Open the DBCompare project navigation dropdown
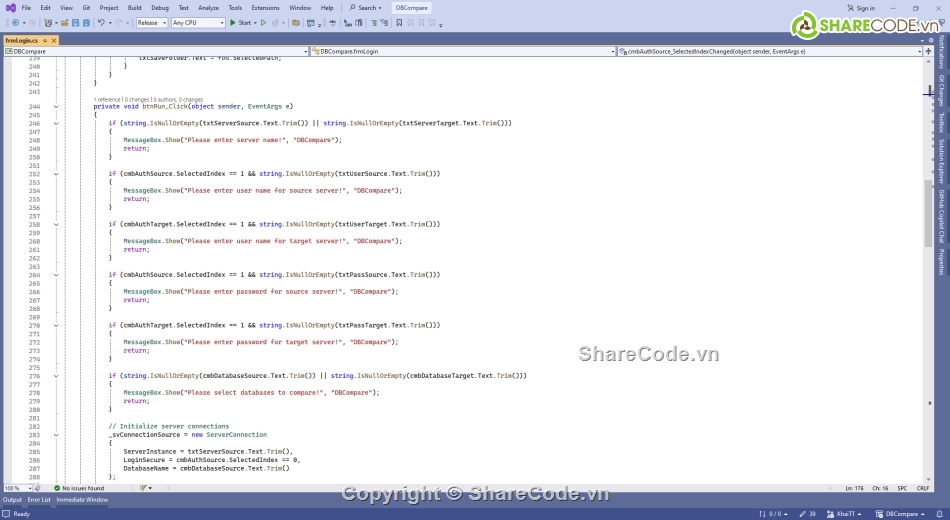The height and width of the screenshot is (520, 950). 156,52
